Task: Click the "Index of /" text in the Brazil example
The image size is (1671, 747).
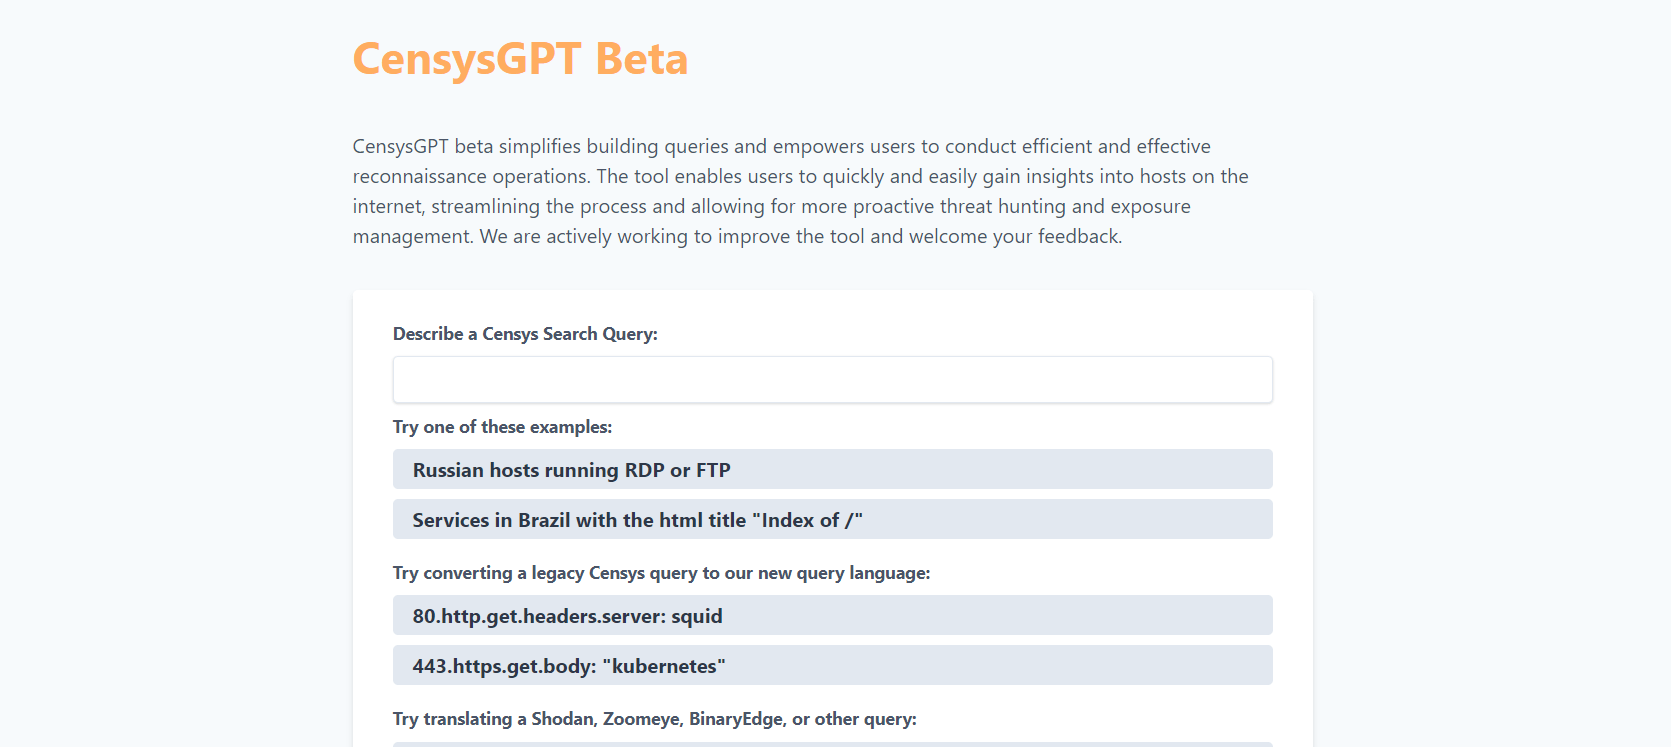Action: click(x=807, y=520)
